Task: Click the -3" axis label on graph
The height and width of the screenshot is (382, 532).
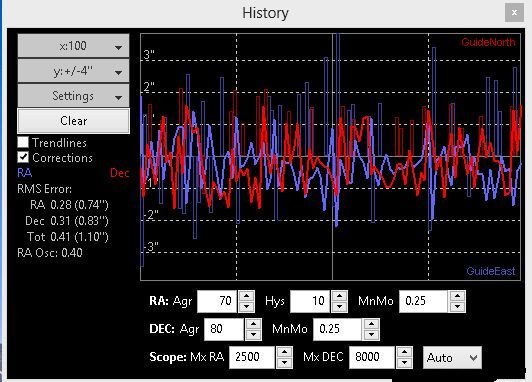Action: point(150,247)
